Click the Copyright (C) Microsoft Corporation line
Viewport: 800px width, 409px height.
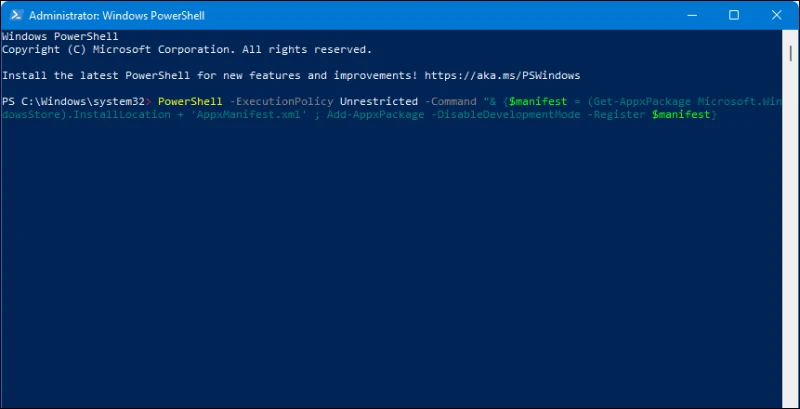pos(187,49)
